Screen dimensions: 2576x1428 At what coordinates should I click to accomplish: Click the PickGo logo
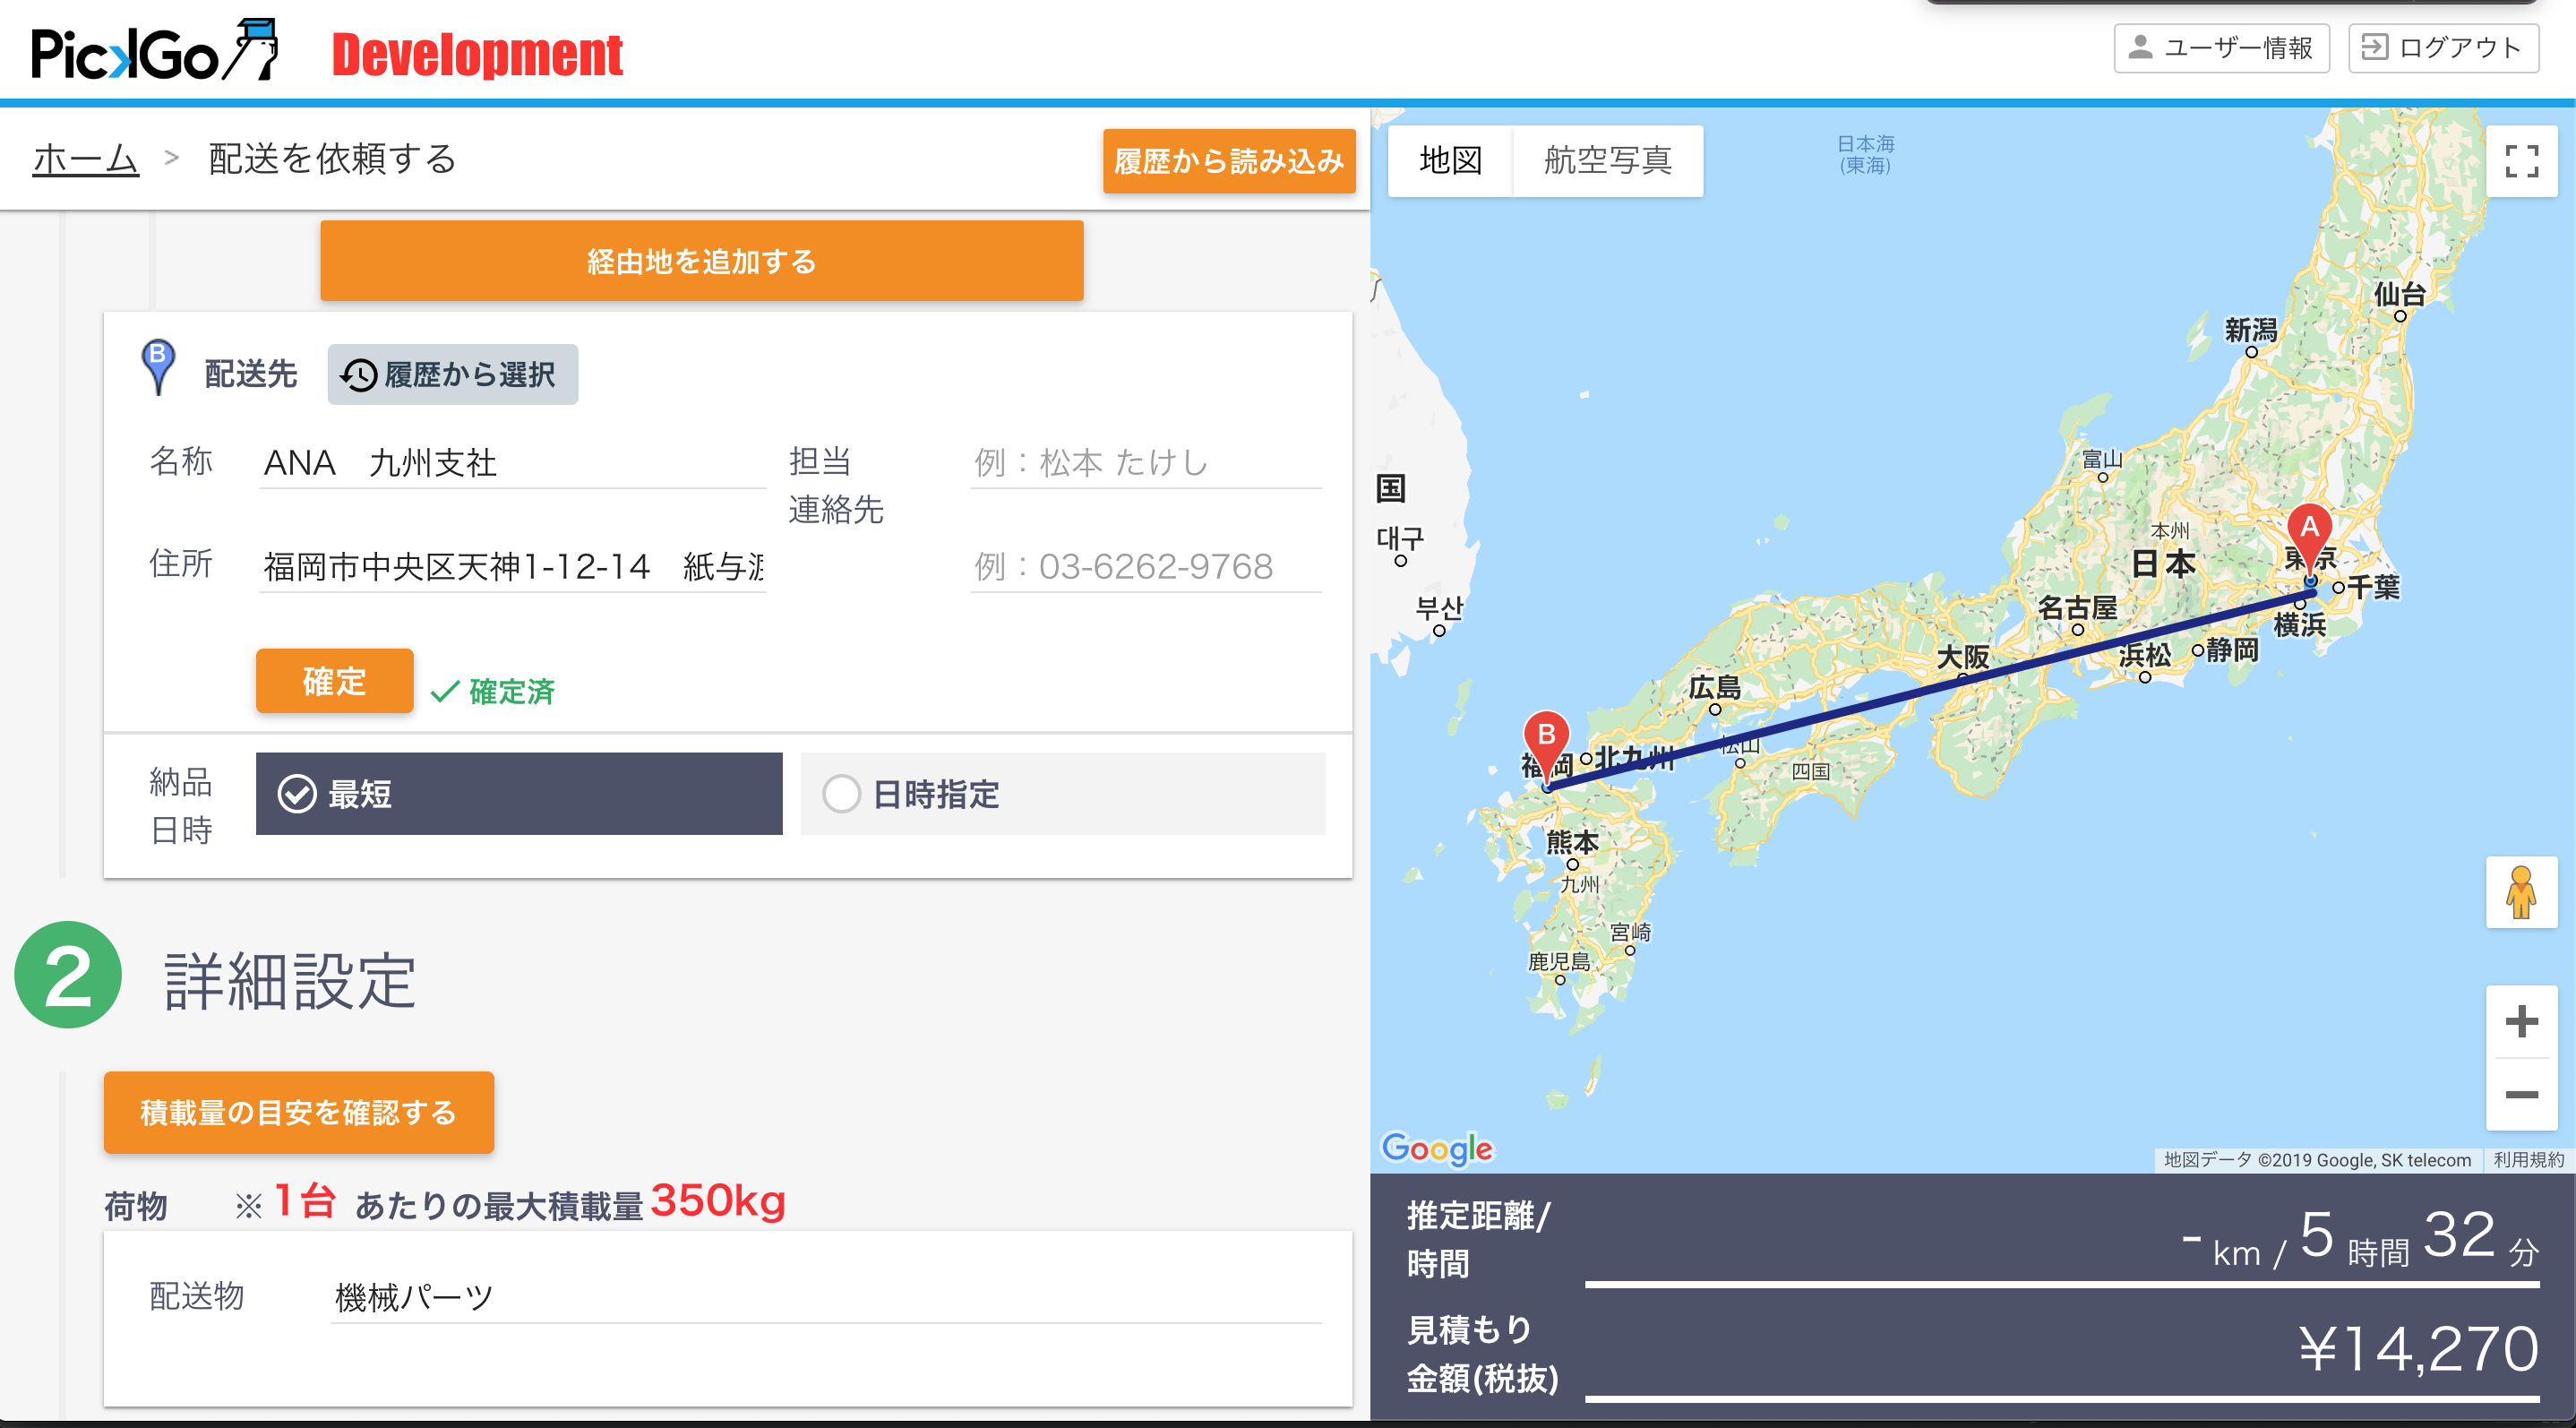(154, 50)
